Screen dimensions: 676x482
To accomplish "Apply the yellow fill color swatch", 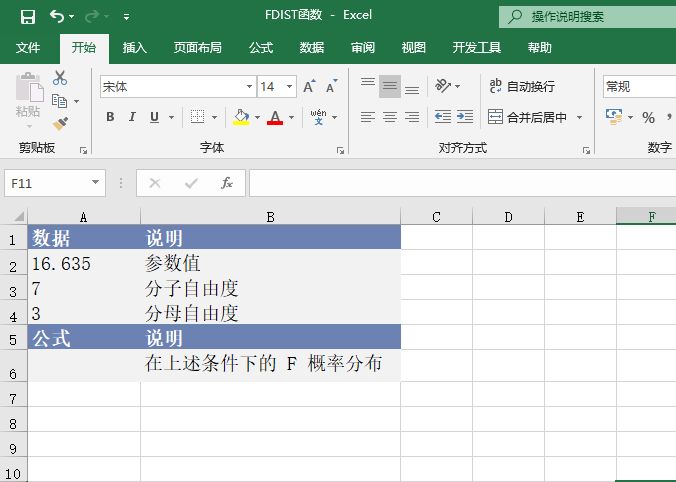I will (241, 117).
